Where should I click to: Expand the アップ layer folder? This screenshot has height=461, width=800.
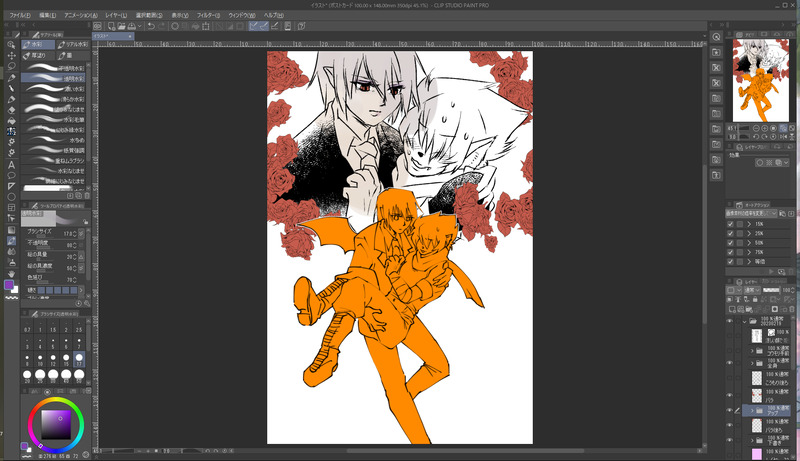click(752, 411)
